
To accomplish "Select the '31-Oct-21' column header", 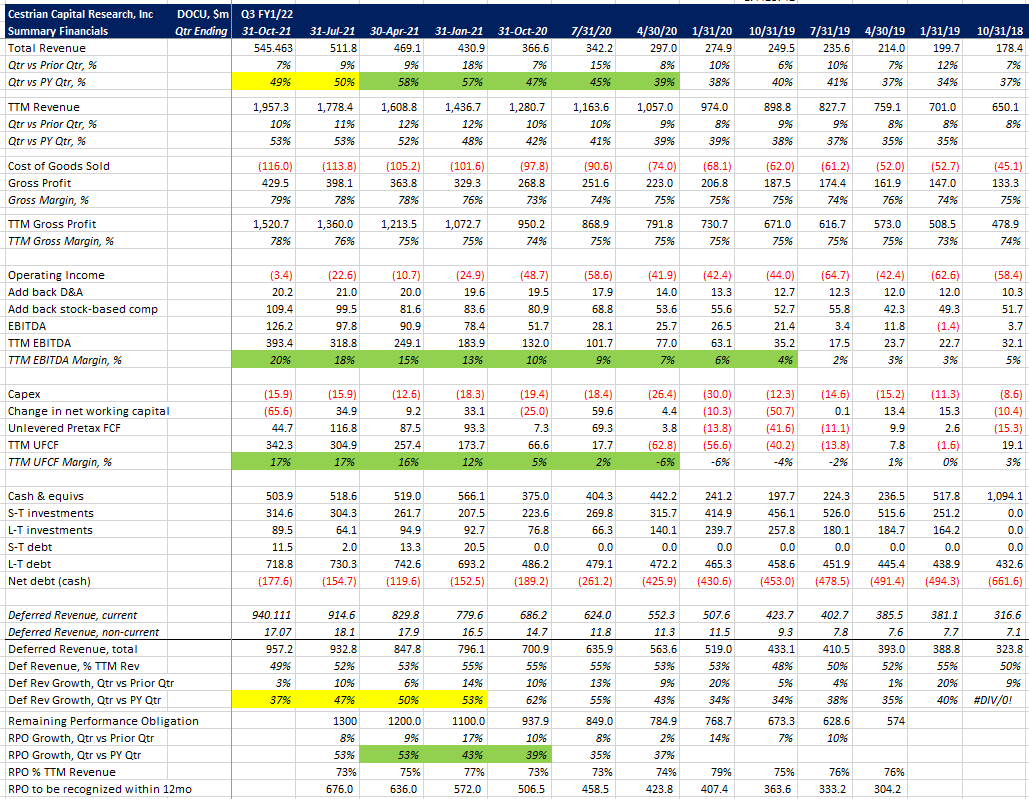I will pyautogui.click(x=266, y=31).
